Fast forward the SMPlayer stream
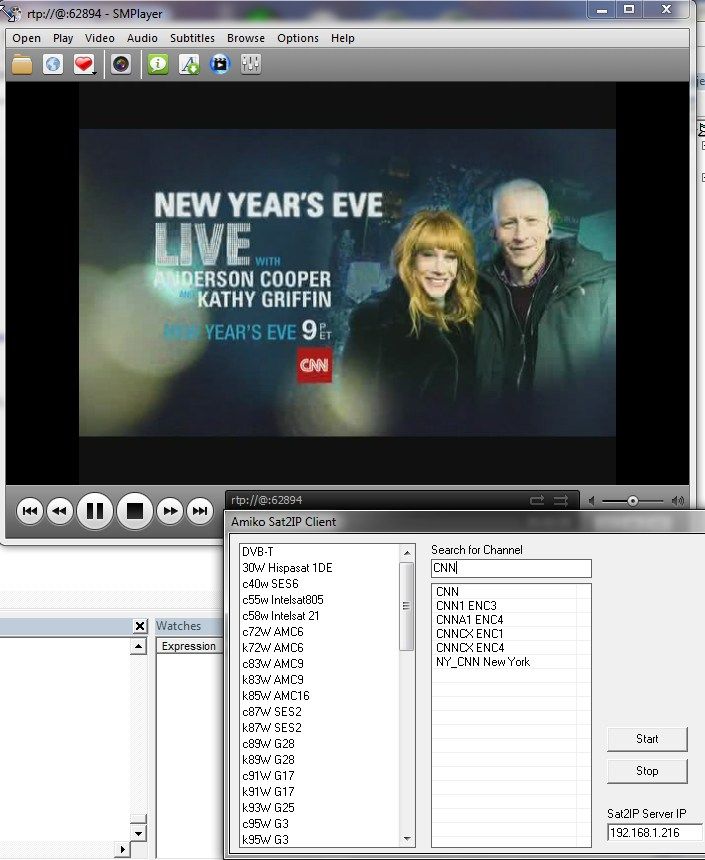Image resolution: width=705 pixels, height=860 pixels. [170, 511]
